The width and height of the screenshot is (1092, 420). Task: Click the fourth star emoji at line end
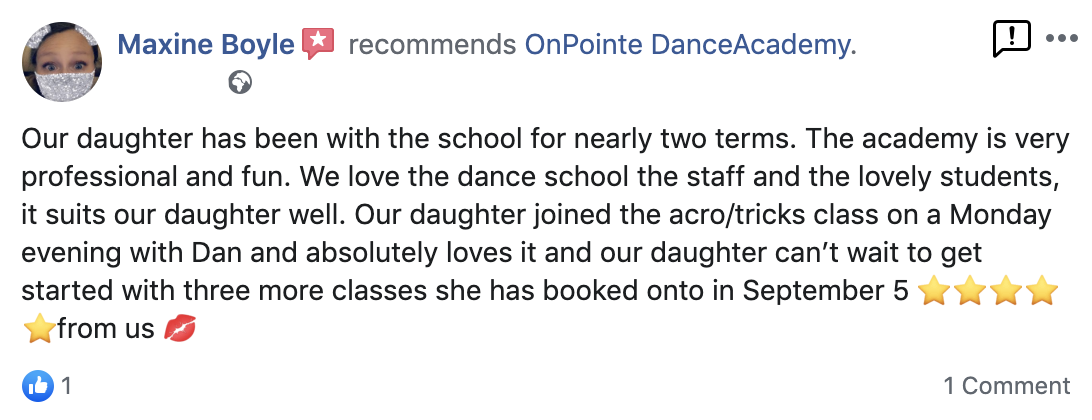(x=1042, y=292)
